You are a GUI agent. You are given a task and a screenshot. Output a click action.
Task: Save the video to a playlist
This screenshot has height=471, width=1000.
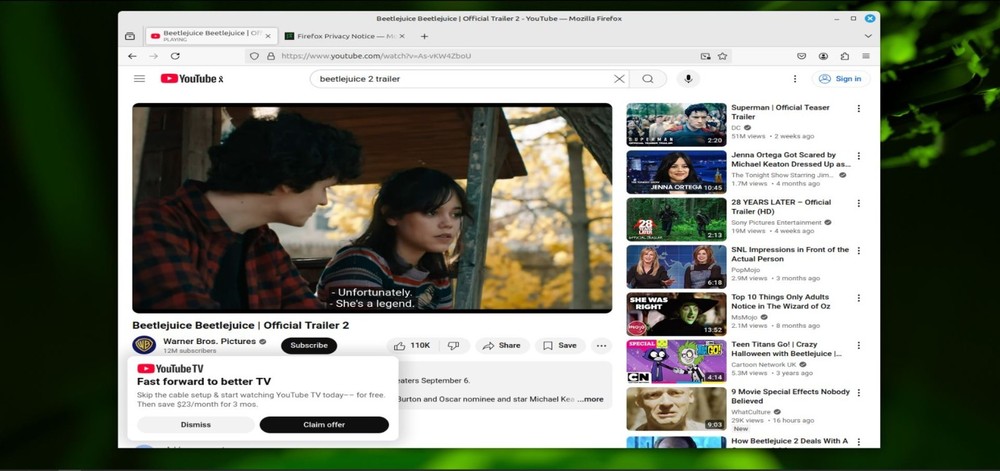[x=559, y=346]
